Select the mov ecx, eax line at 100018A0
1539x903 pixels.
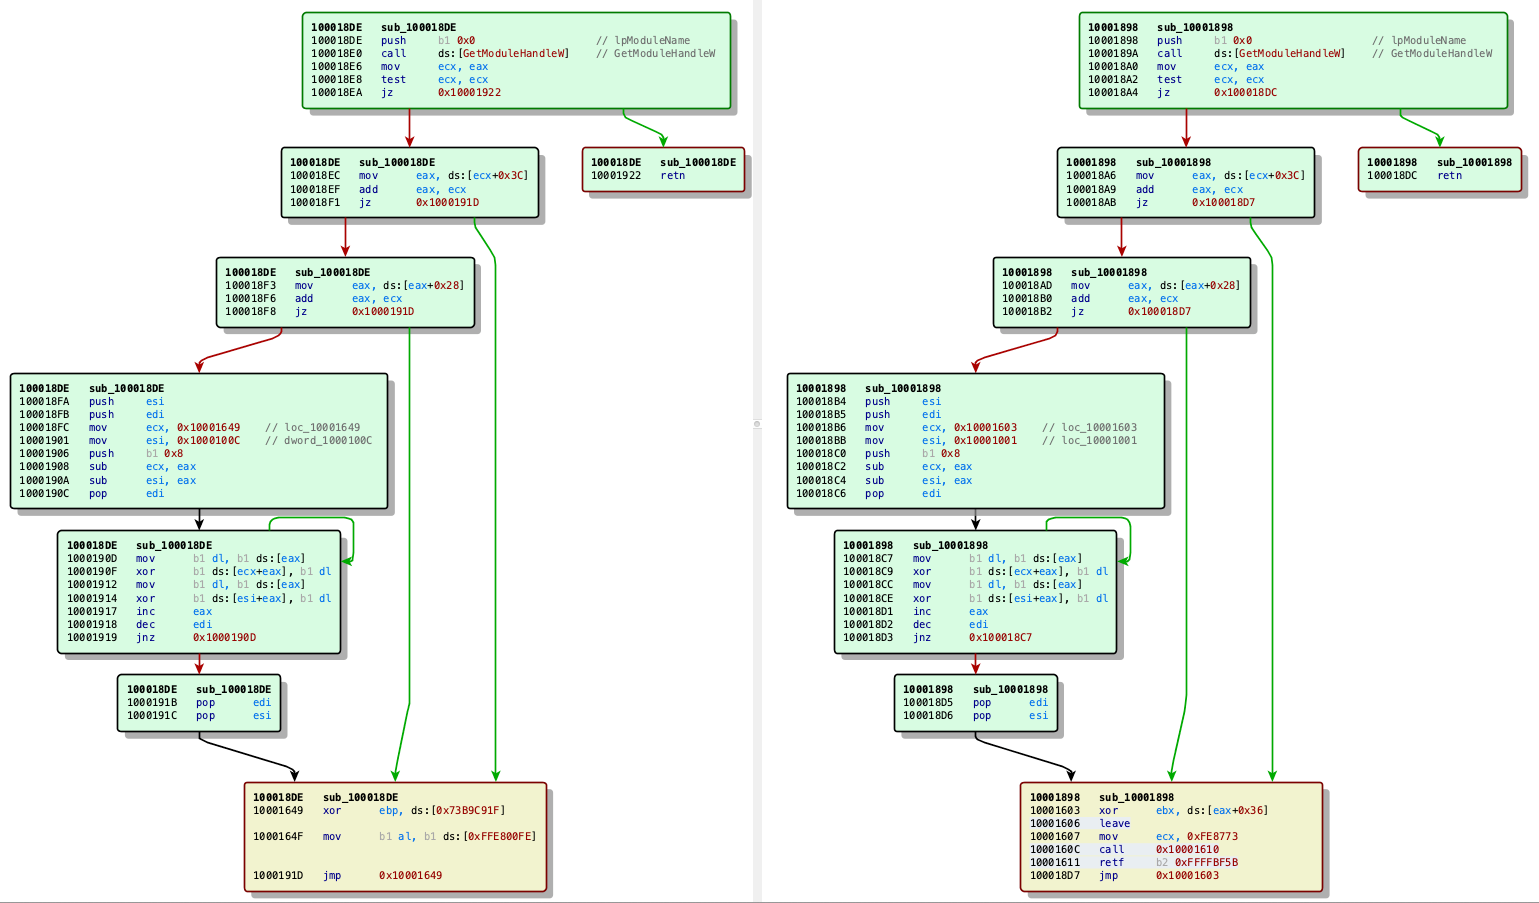1177,67
